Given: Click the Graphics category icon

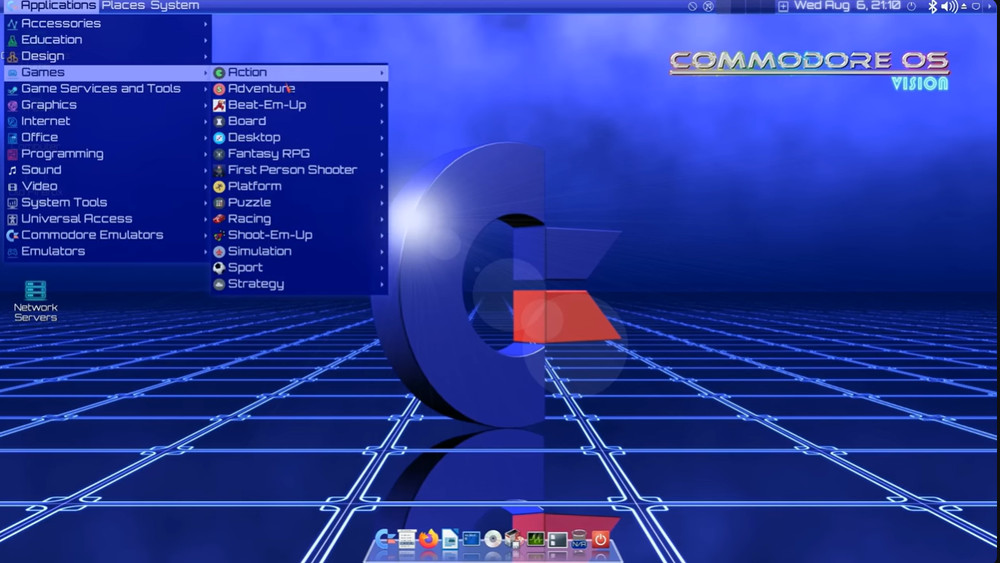Looking at the screenshot, I should (12, 105).
